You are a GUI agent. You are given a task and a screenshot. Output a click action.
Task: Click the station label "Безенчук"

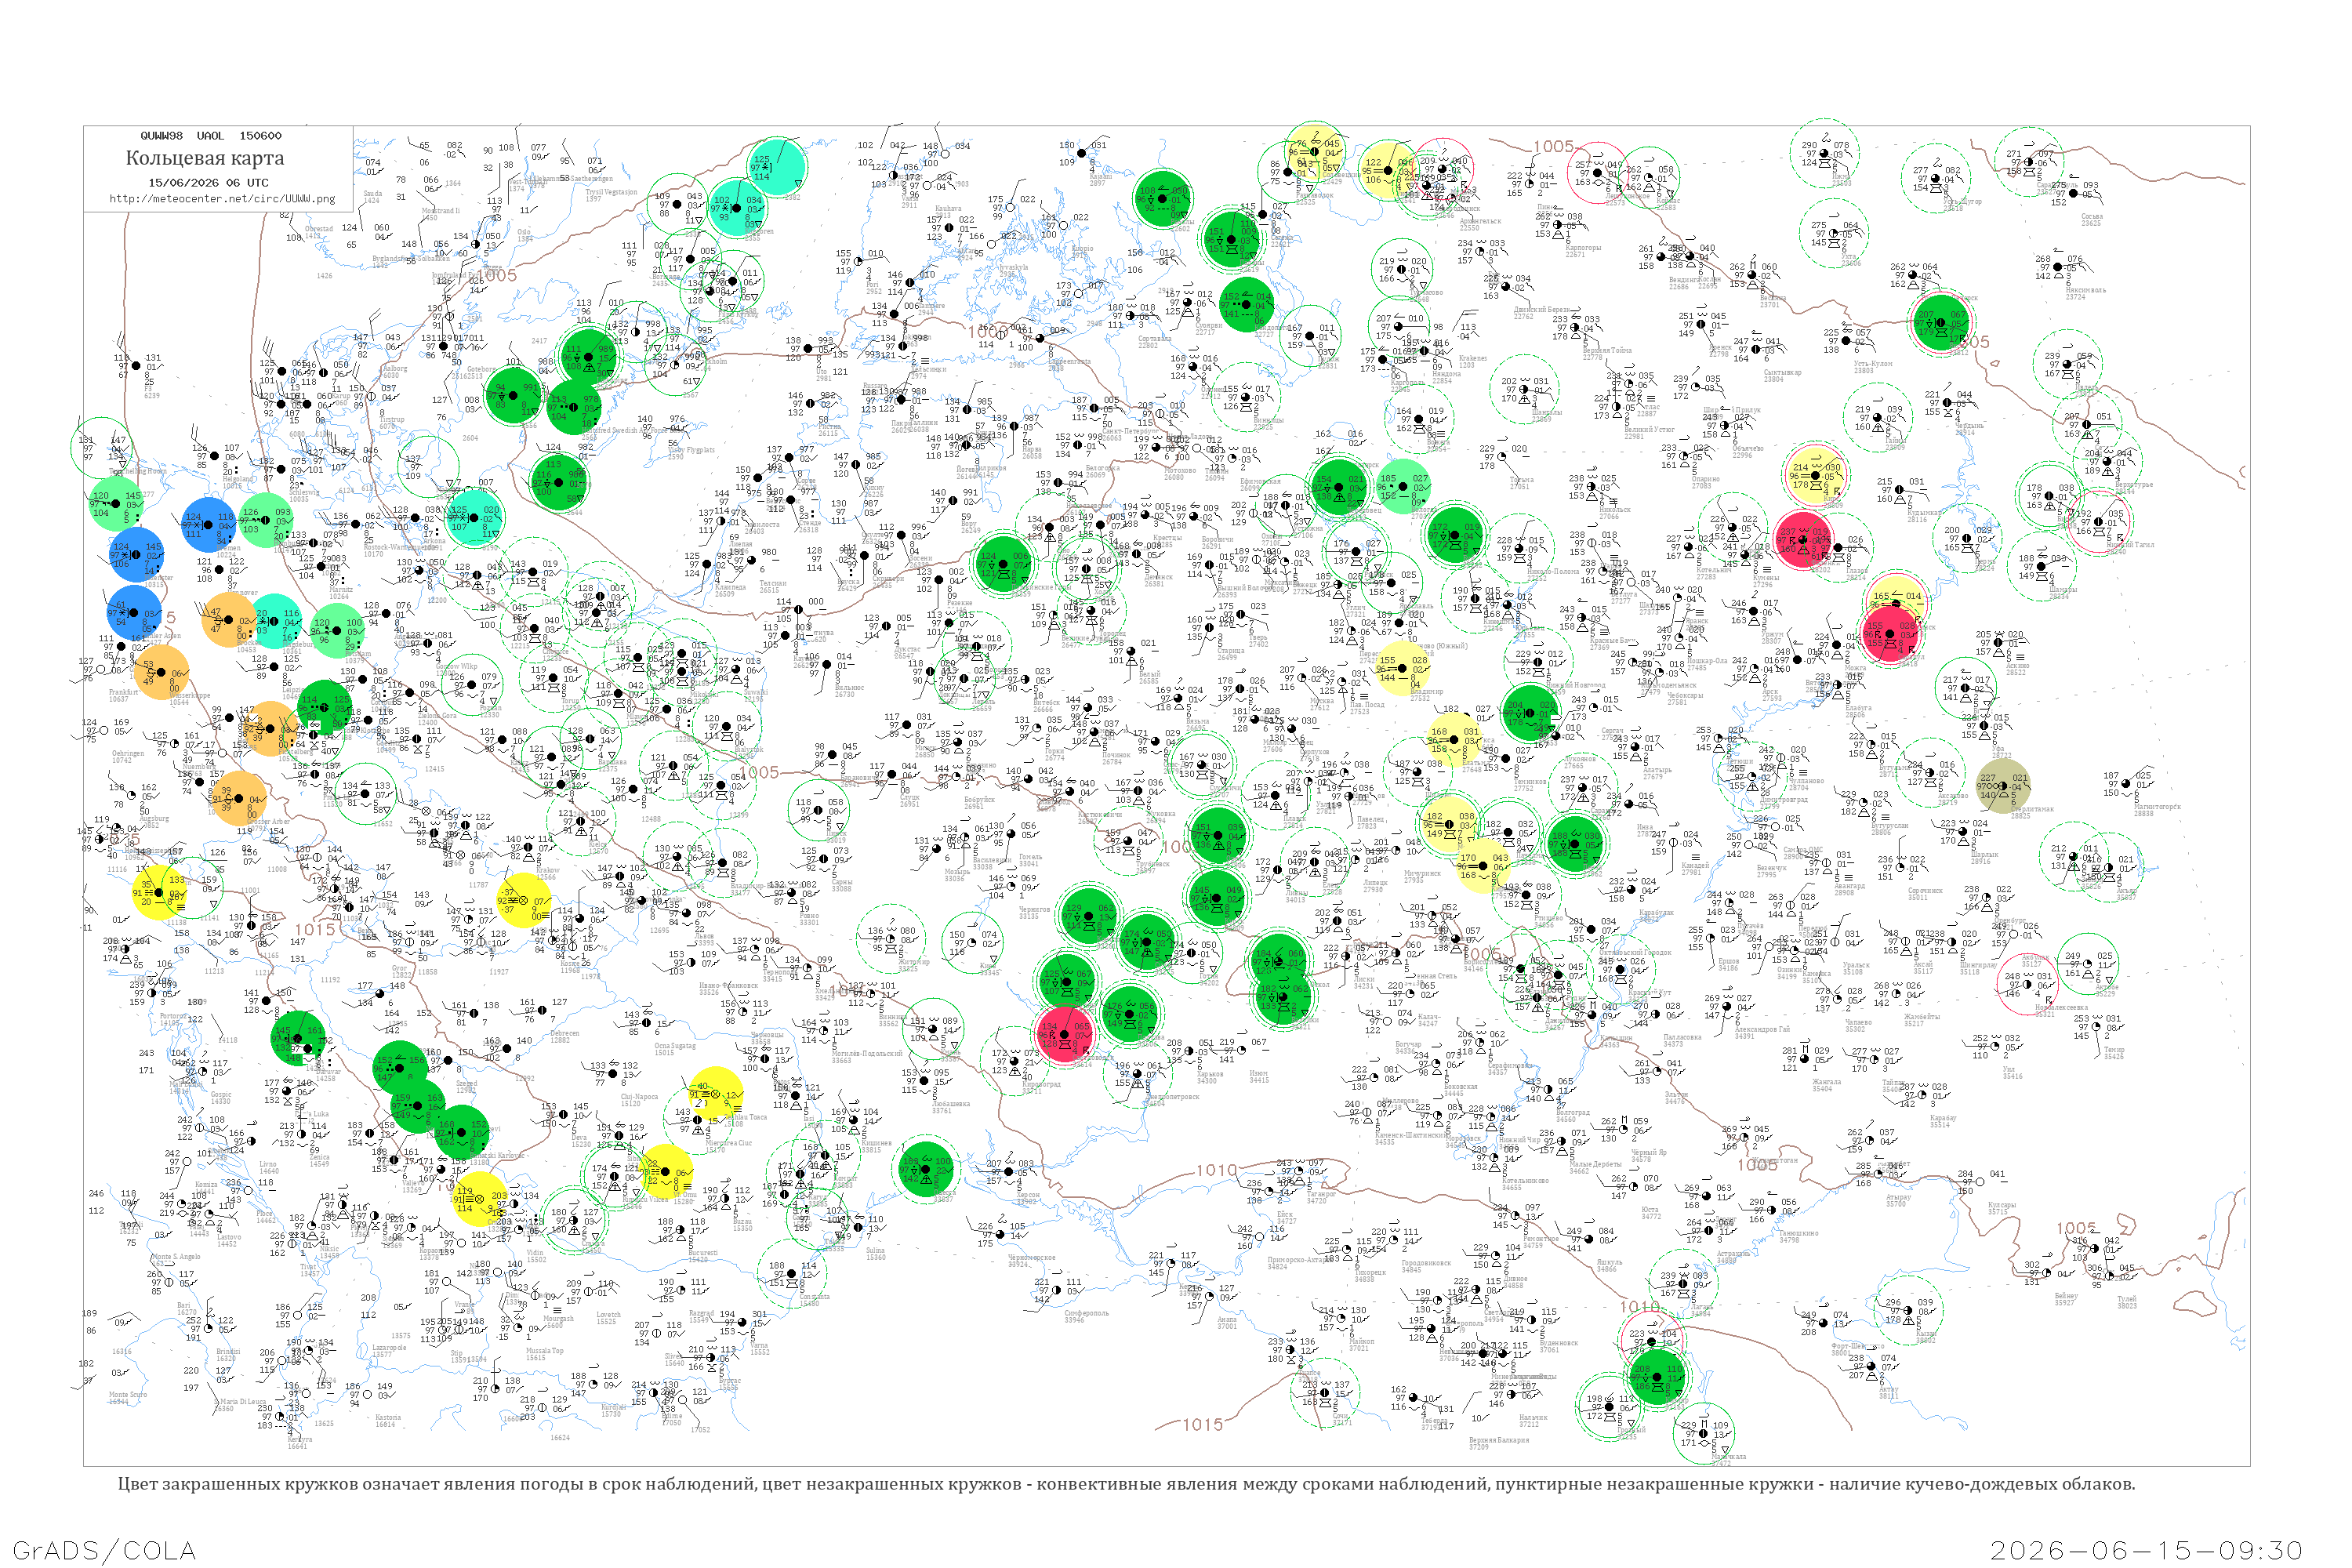pyautogui.click(x=1771, y=868)
